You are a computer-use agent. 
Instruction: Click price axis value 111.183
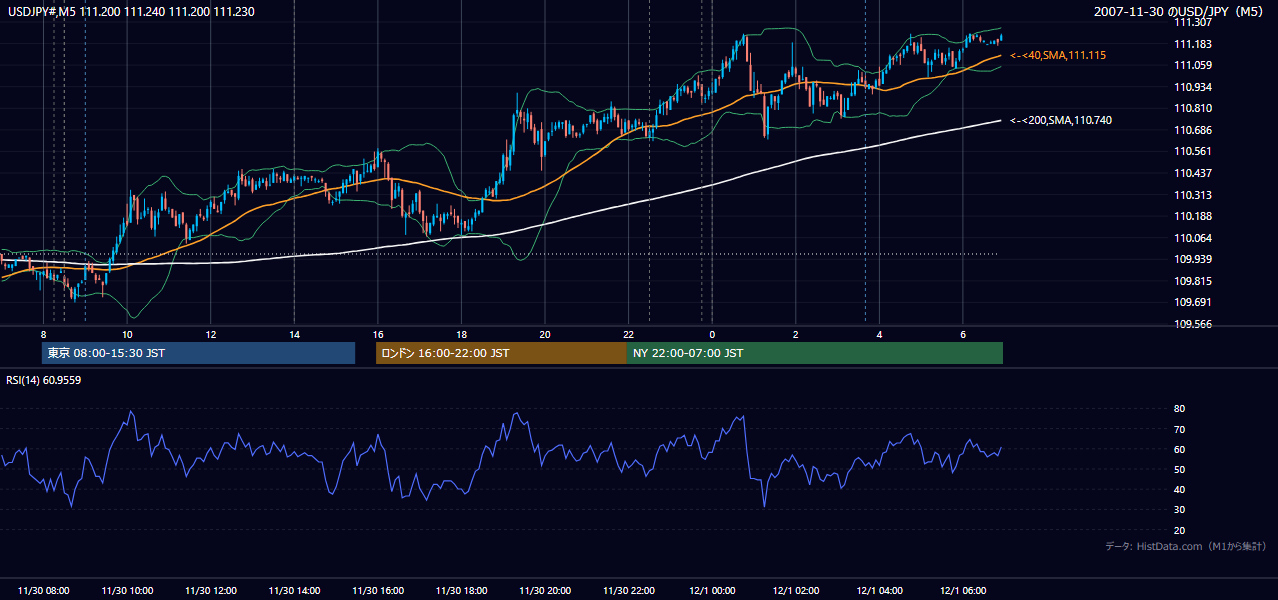1192,44
